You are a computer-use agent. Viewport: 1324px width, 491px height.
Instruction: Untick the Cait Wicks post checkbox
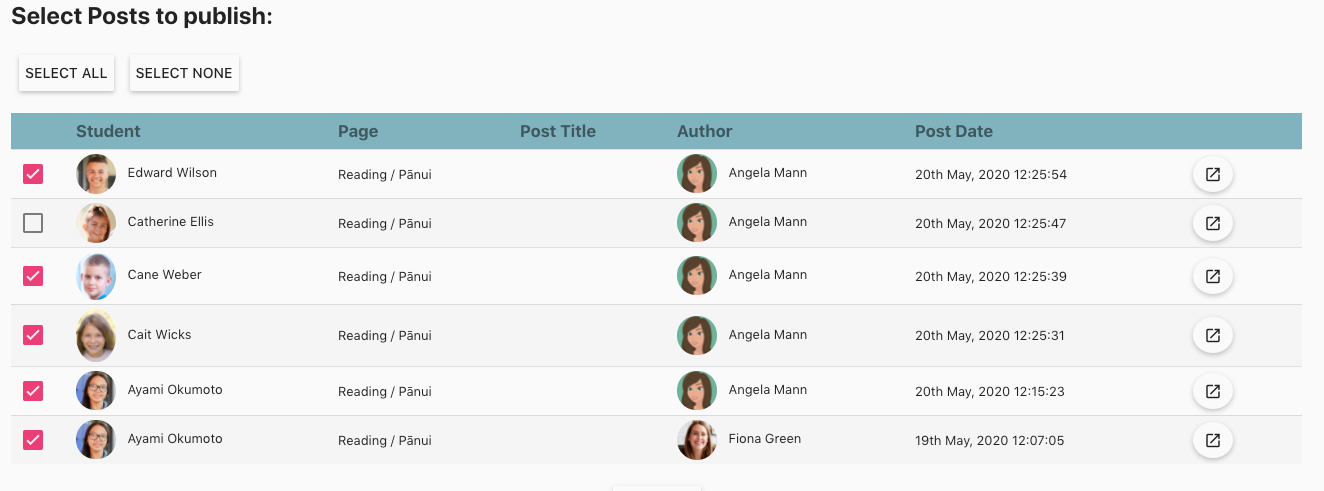click(33, 335)
